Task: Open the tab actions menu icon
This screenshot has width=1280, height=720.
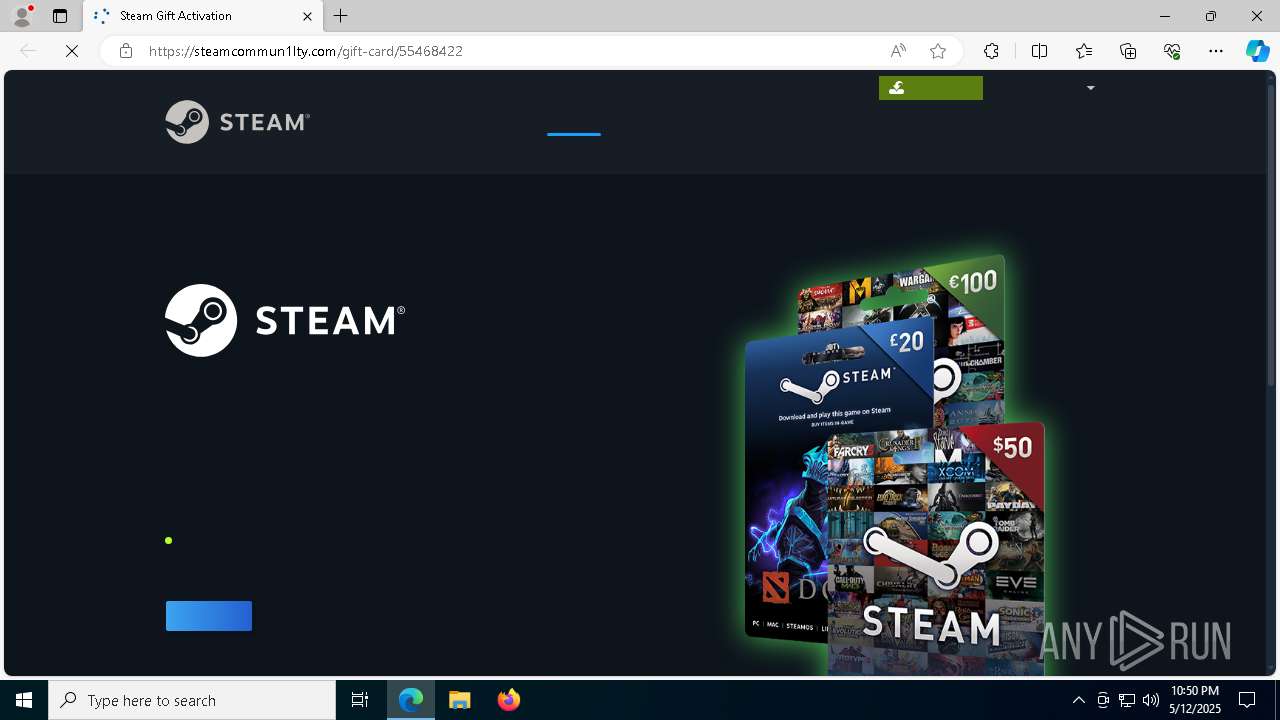Action: tap(60, 16)
